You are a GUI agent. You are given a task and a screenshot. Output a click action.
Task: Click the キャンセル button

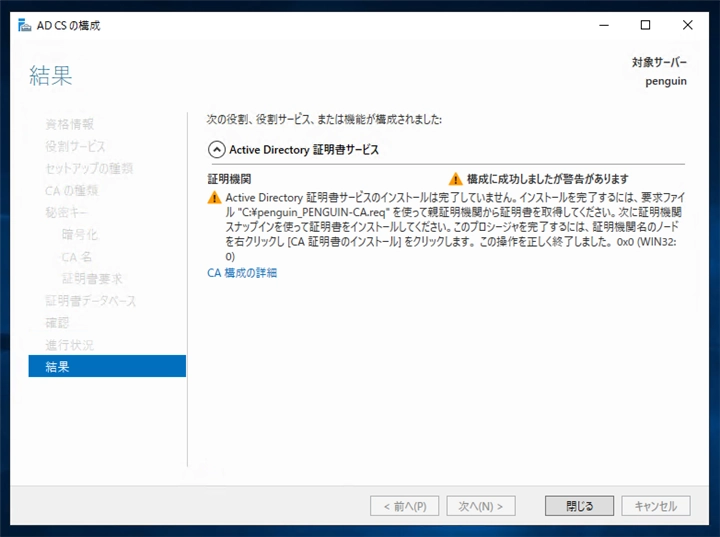click(x=656, y=506)
